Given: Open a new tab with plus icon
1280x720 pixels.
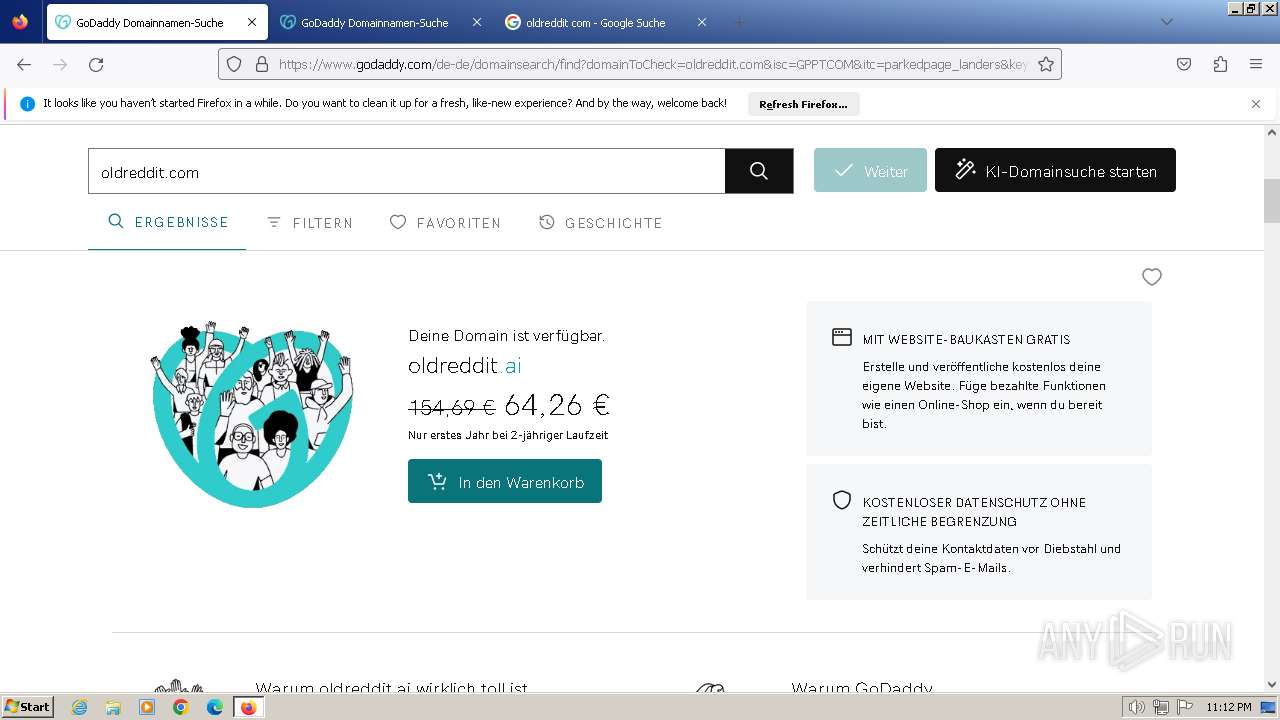Looking at the screenshot, I should click(x=740, y=22).
